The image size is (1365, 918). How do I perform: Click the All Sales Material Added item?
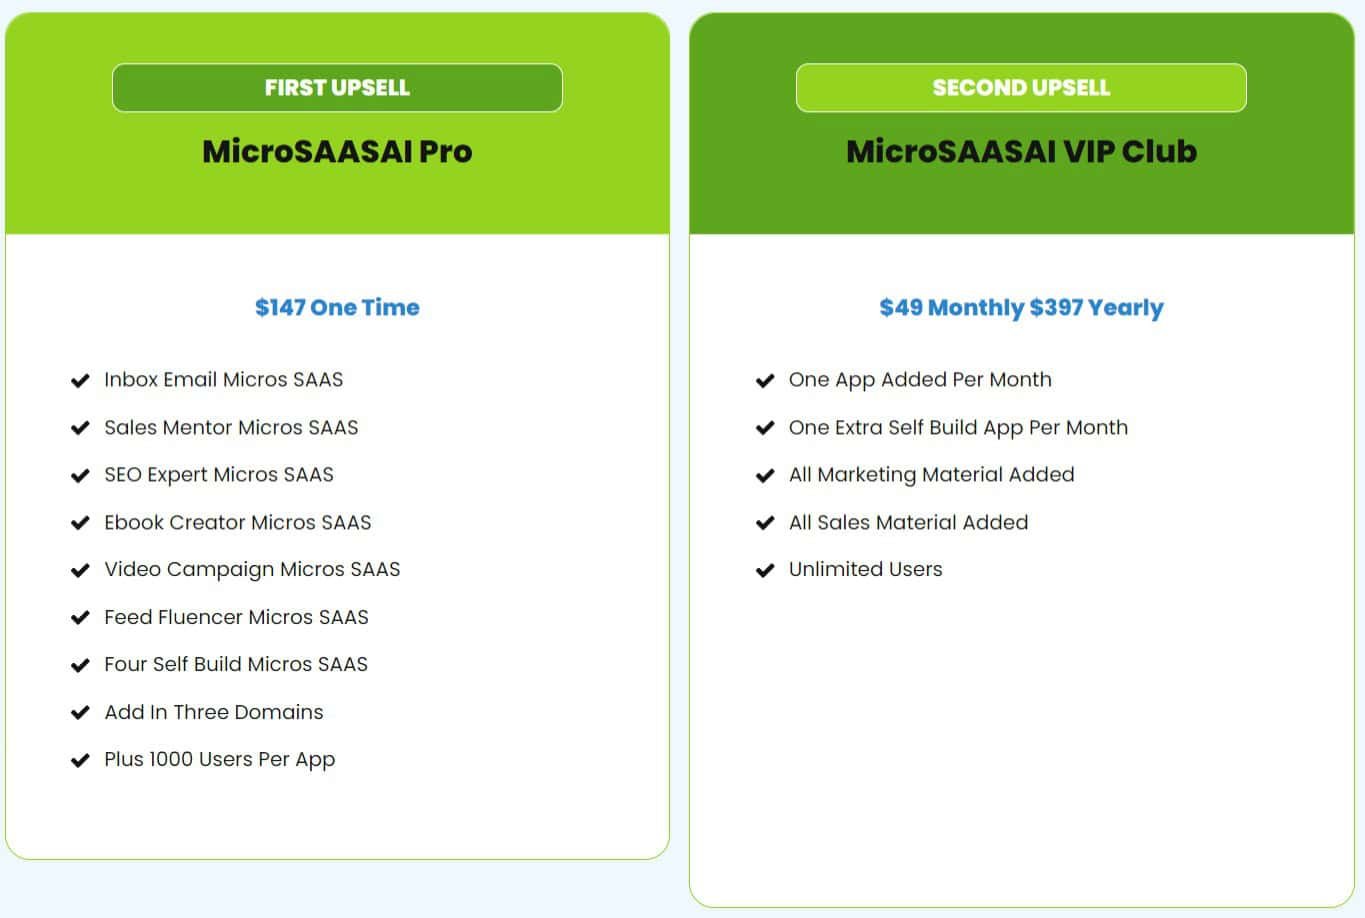click(x=908, y=522)
